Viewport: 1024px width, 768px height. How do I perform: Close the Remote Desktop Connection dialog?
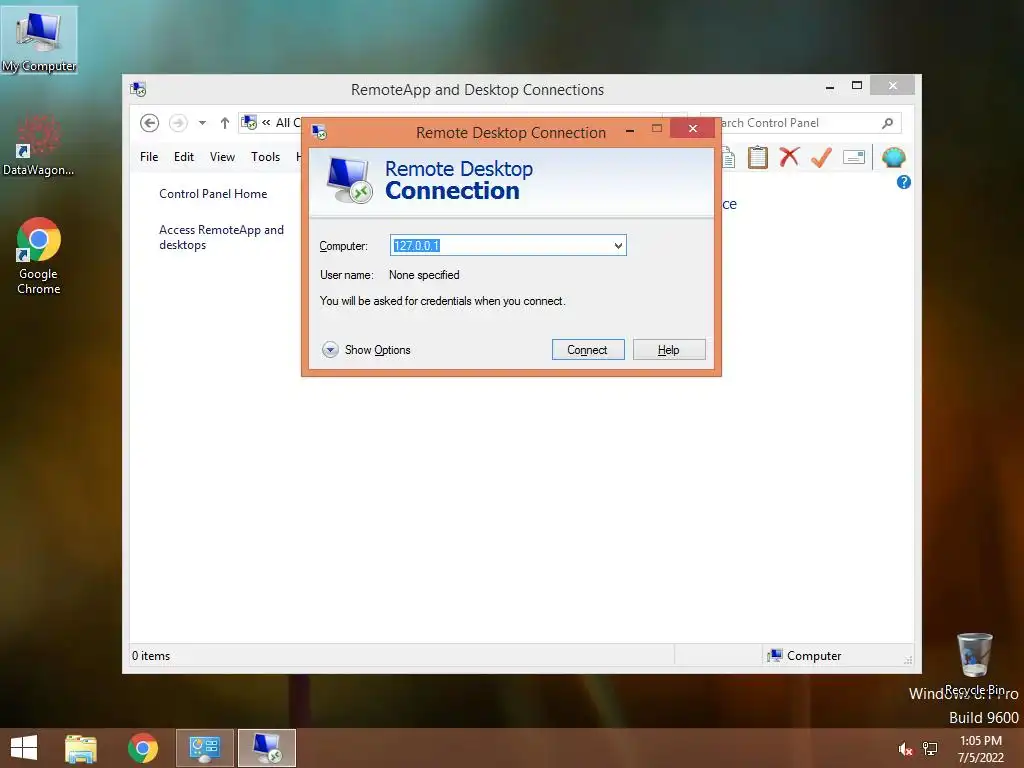tap(693, 129)
